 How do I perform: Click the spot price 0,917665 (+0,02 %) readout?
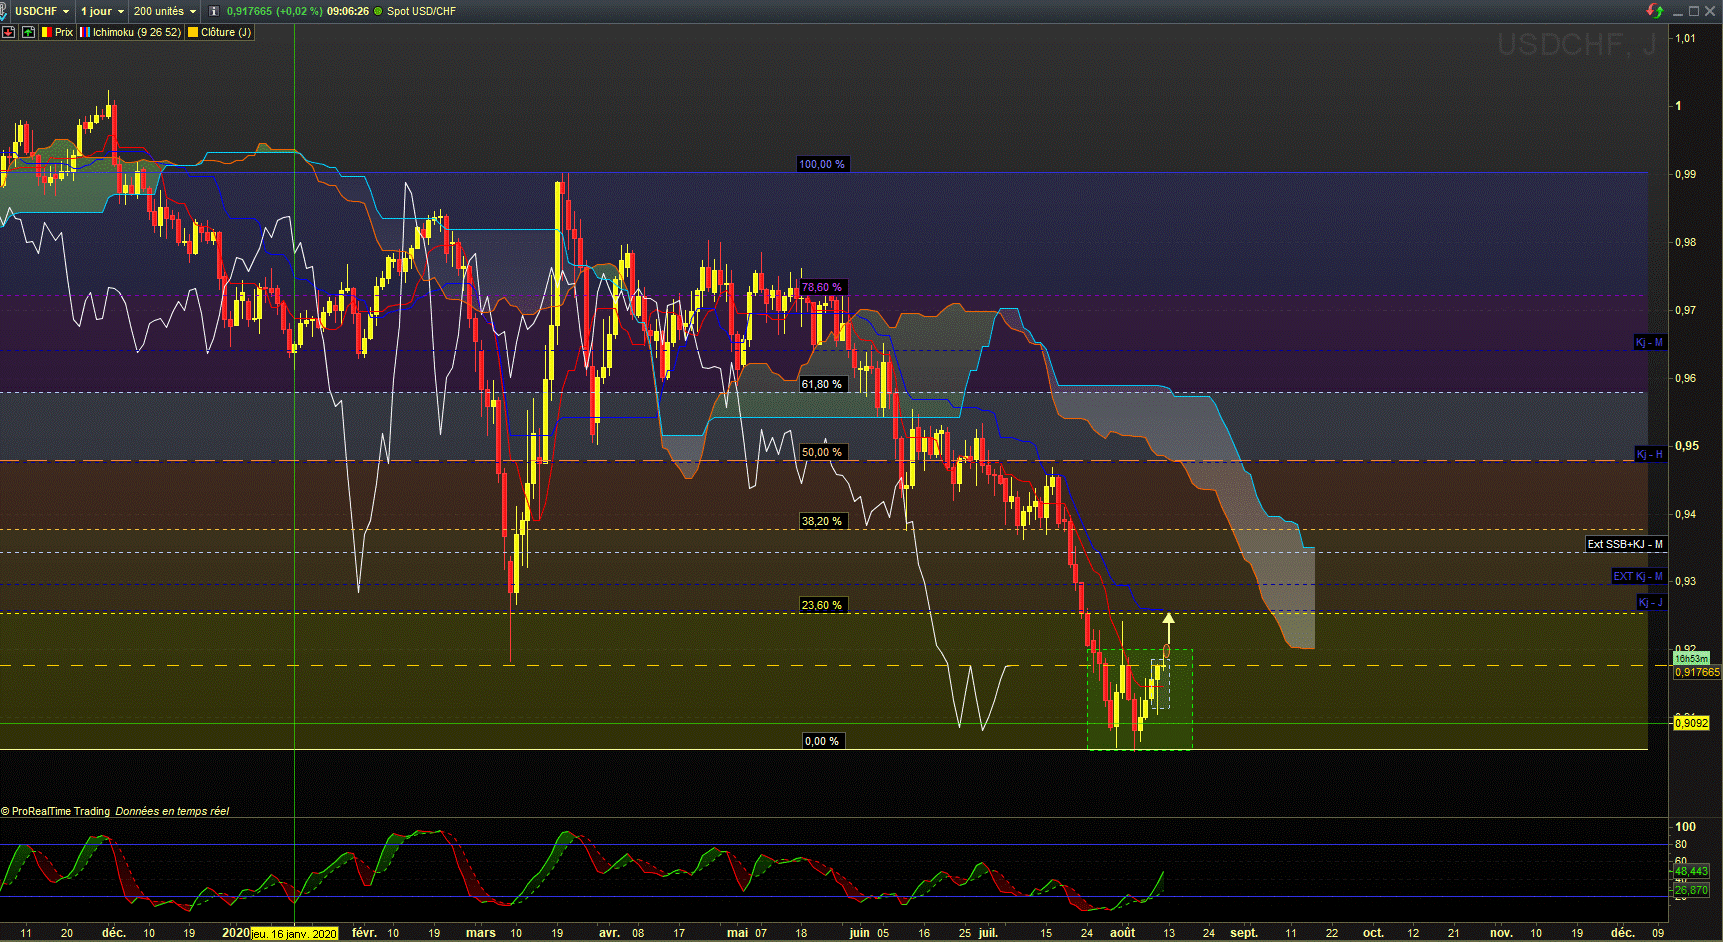[275, 11]
